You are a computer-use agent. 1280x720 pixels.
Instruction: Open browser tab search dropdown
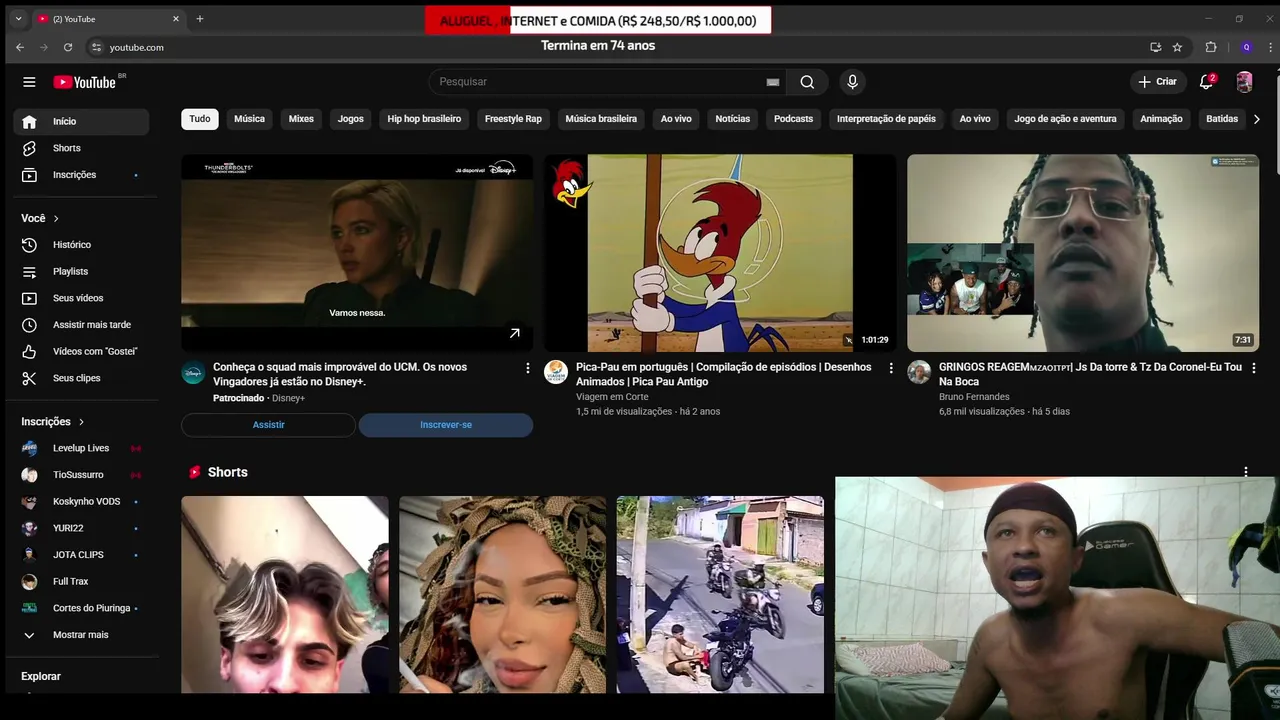(x=18, y=19)
